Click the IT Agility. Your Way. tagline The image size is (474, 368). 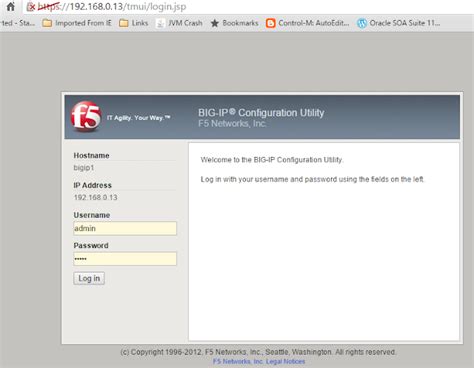(139, 118)
